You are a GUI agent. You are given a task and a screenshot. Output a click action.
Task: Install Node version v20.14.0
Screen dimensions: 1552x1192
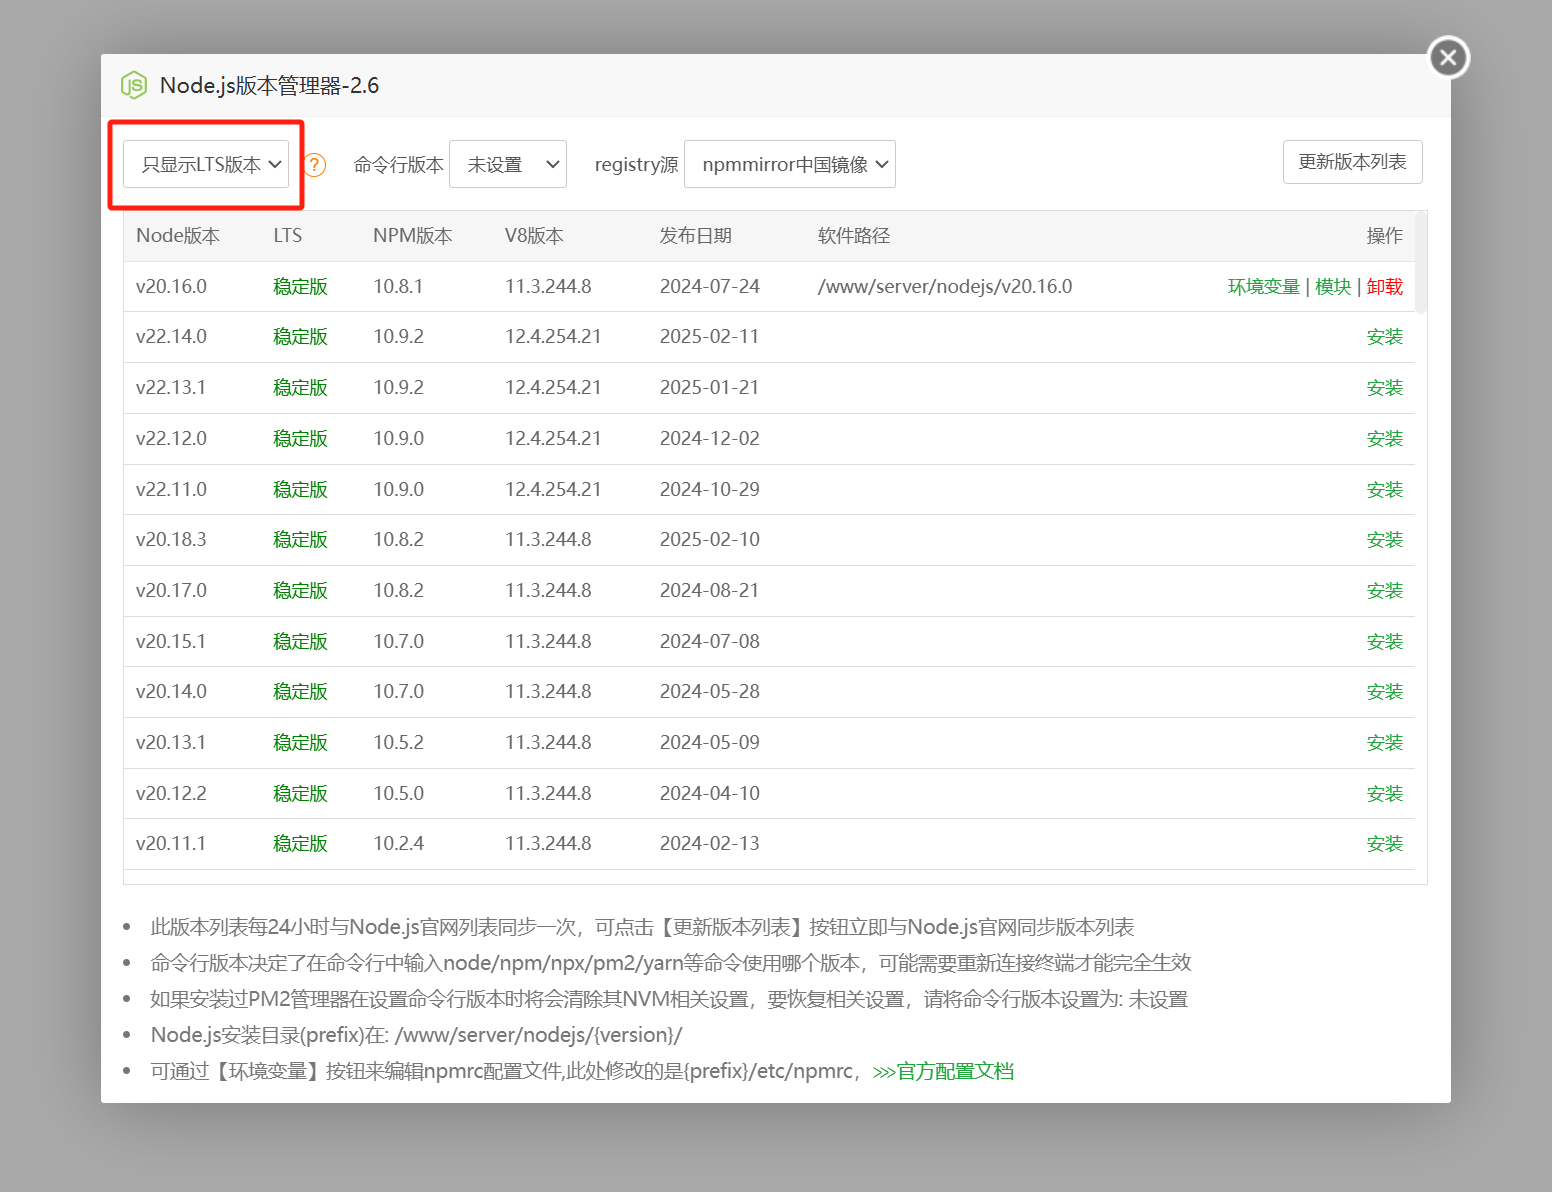[x=1384, y=692]
